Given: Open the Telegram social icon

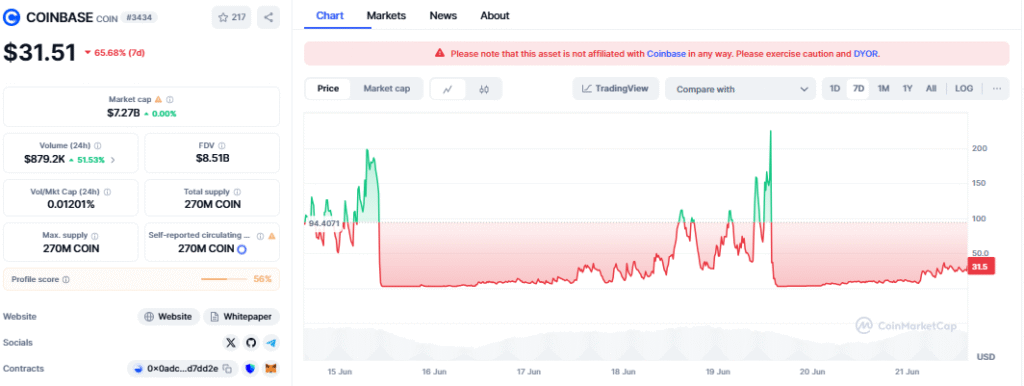Looking at the screenshot, I should coord(272,342).
